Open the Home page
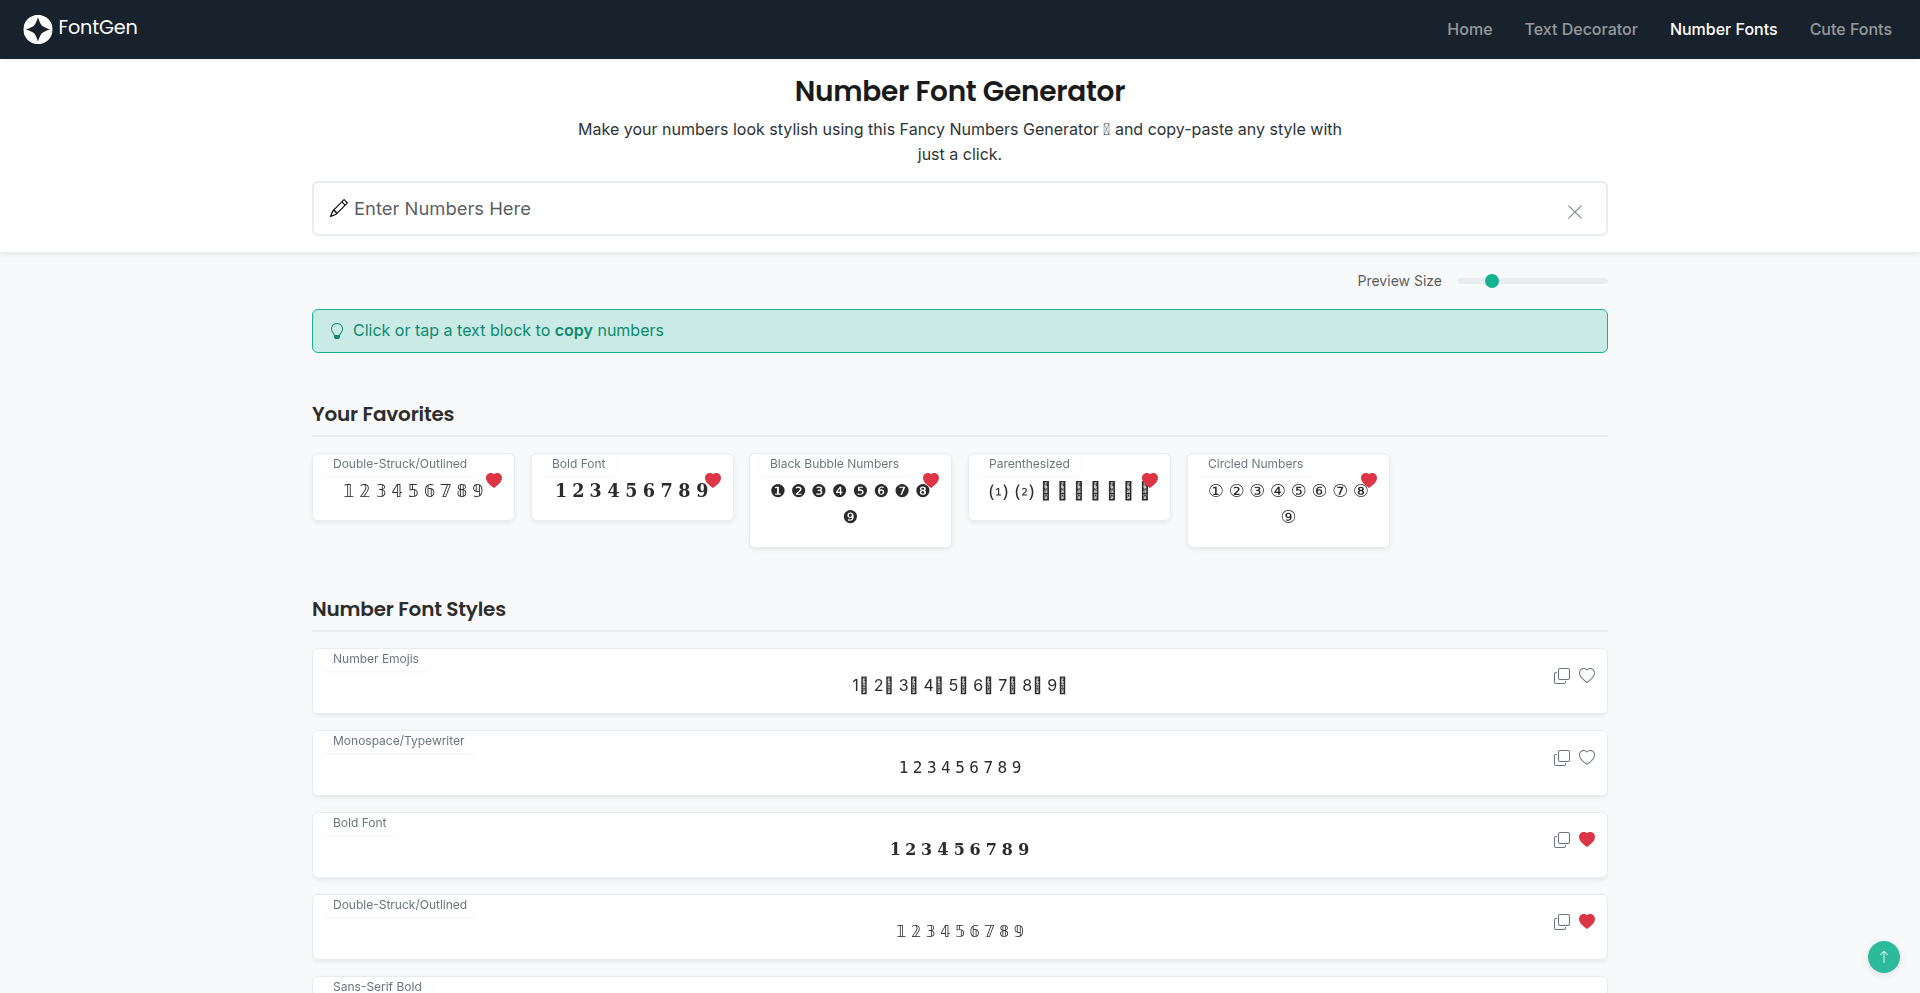Screen dimensions: 1920x993 click(1469, 30)
